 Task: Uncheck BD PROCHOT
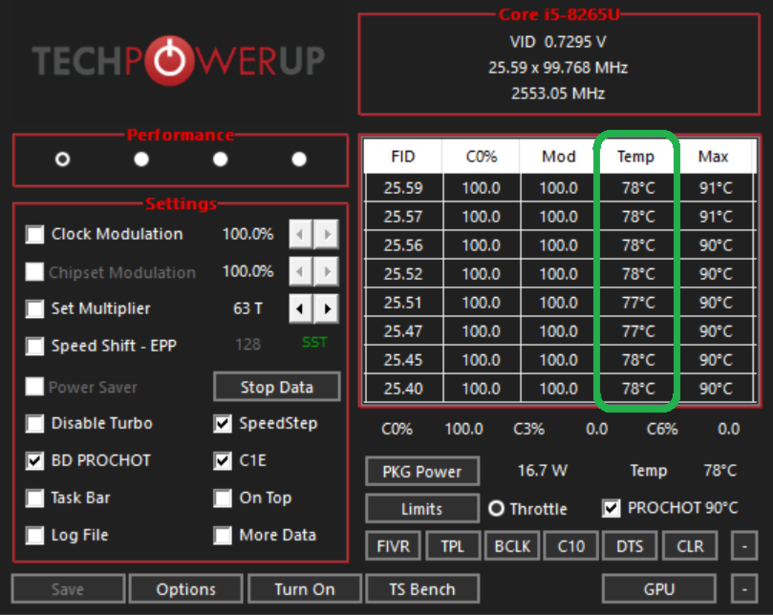(35, 461)
